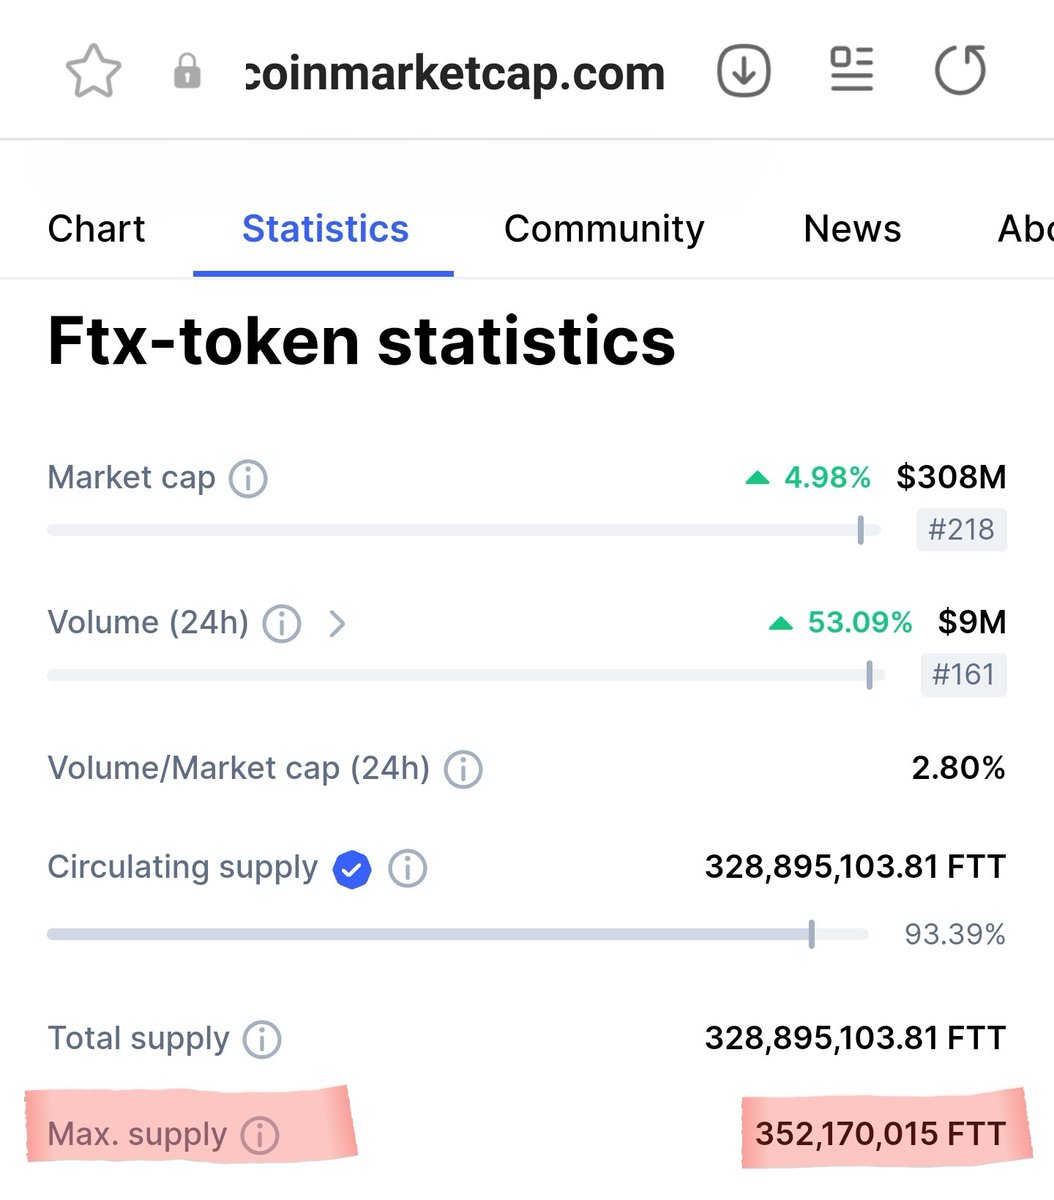Expand Volume (24h) details chevron
Screen dimensions: 1054x1200
[x=337, y=624]
